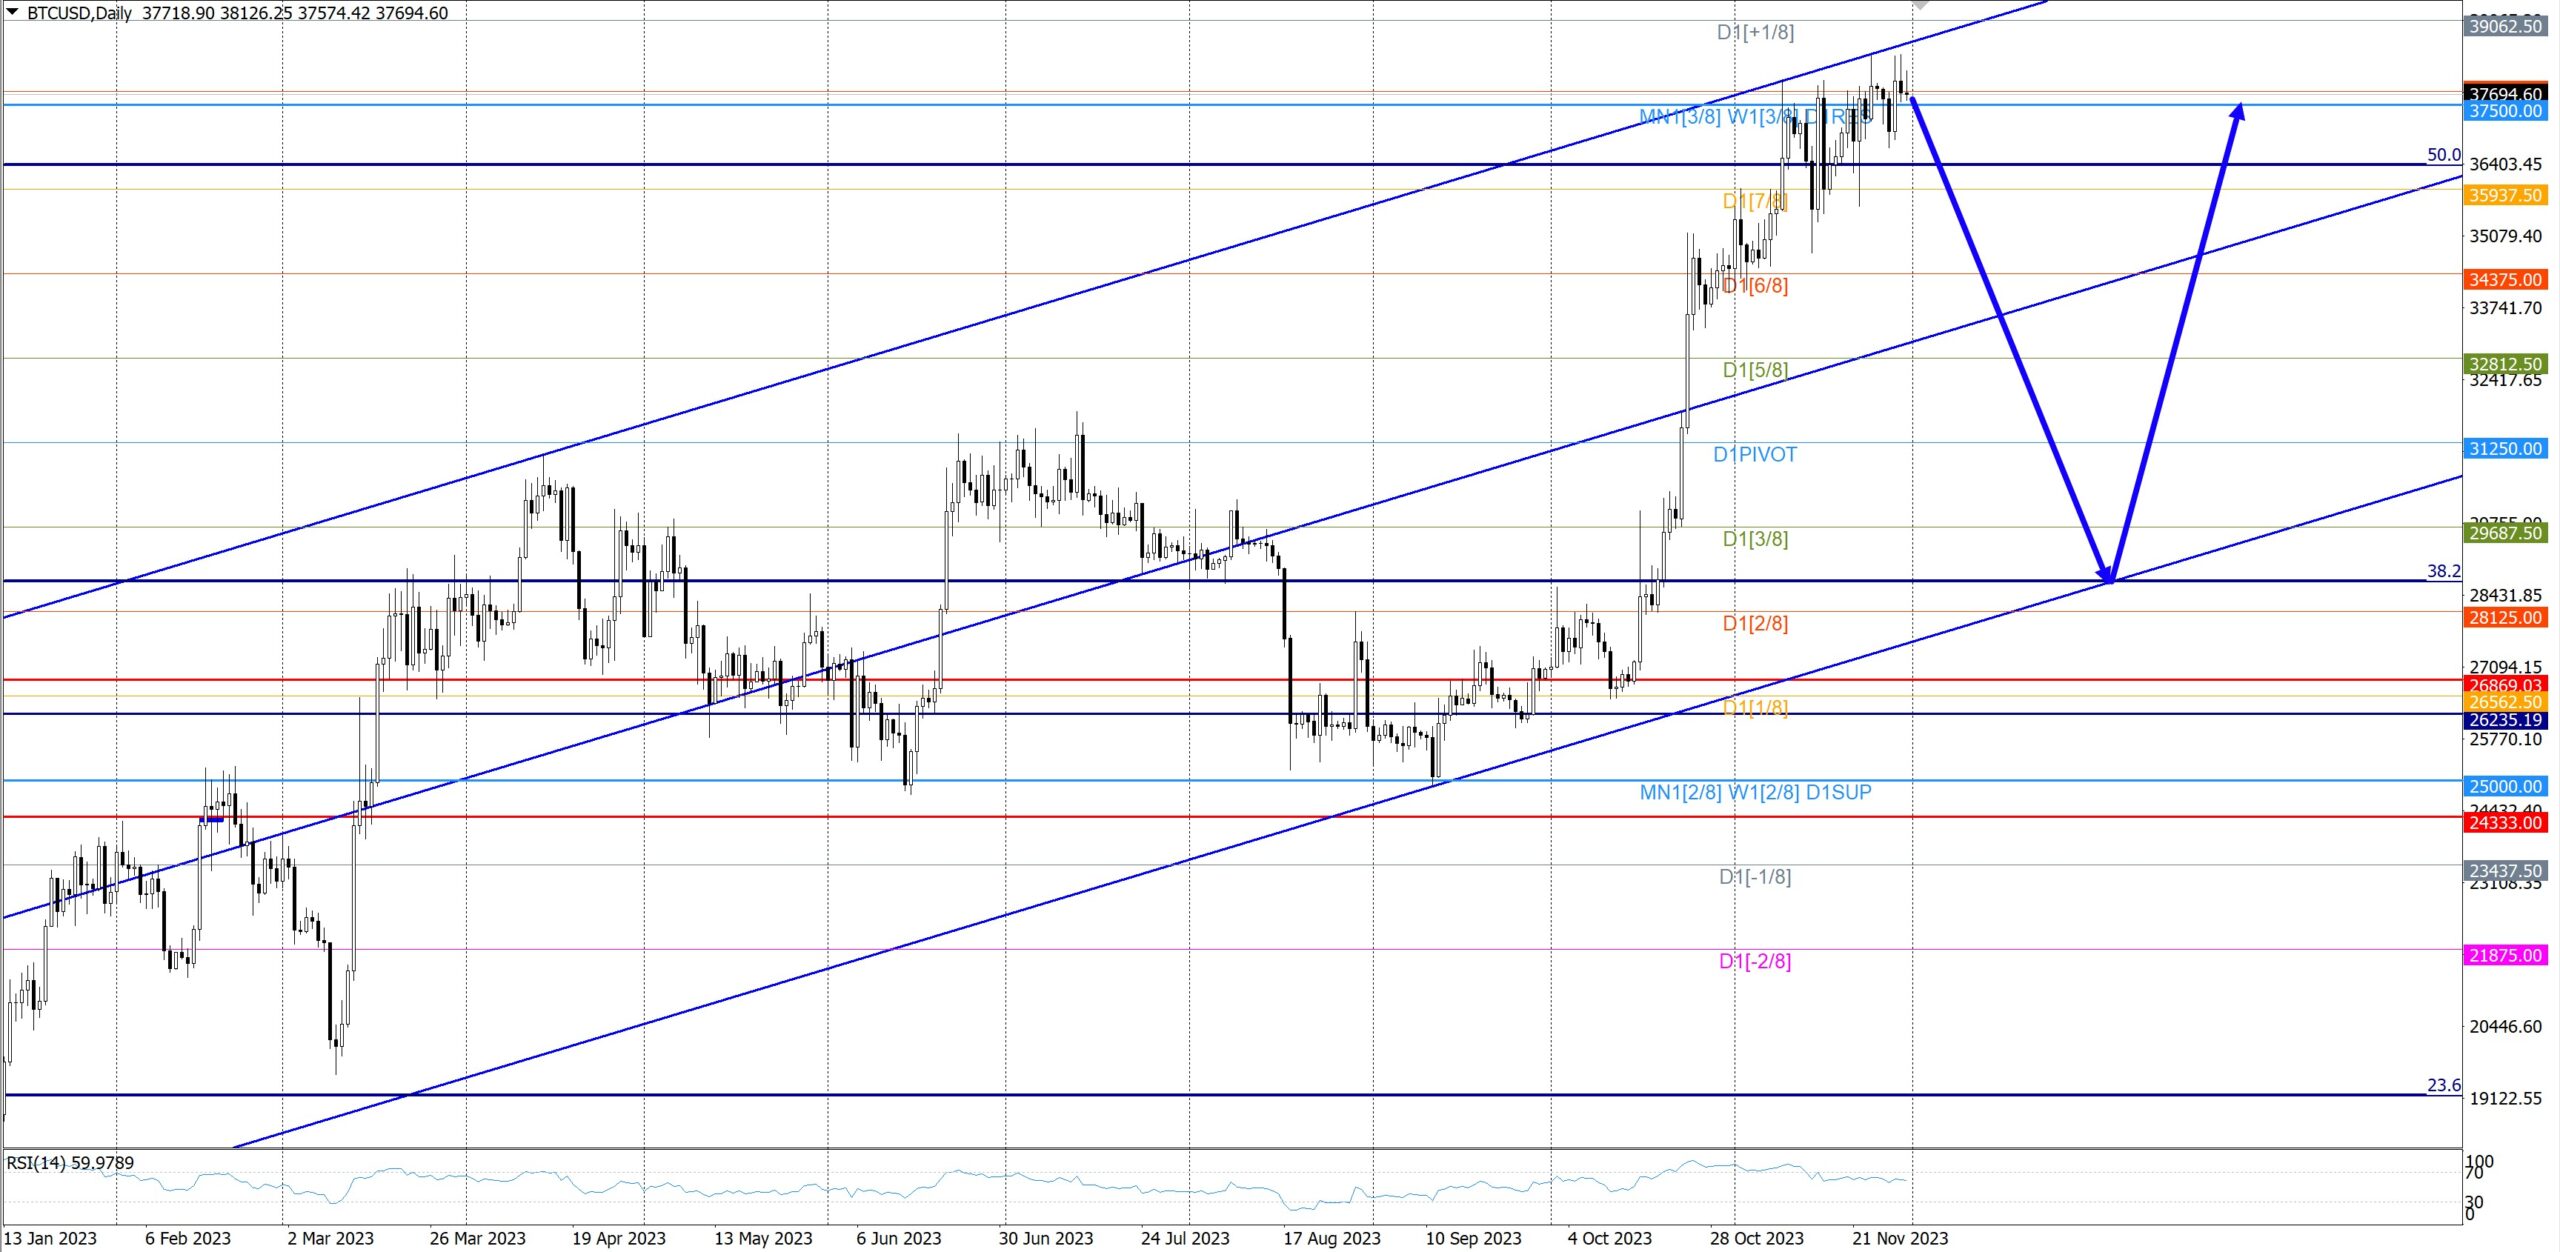Click the upward blue forecast arrow head
This screenshot has height=1252, width=2560.
click(x=2238, y=112)
